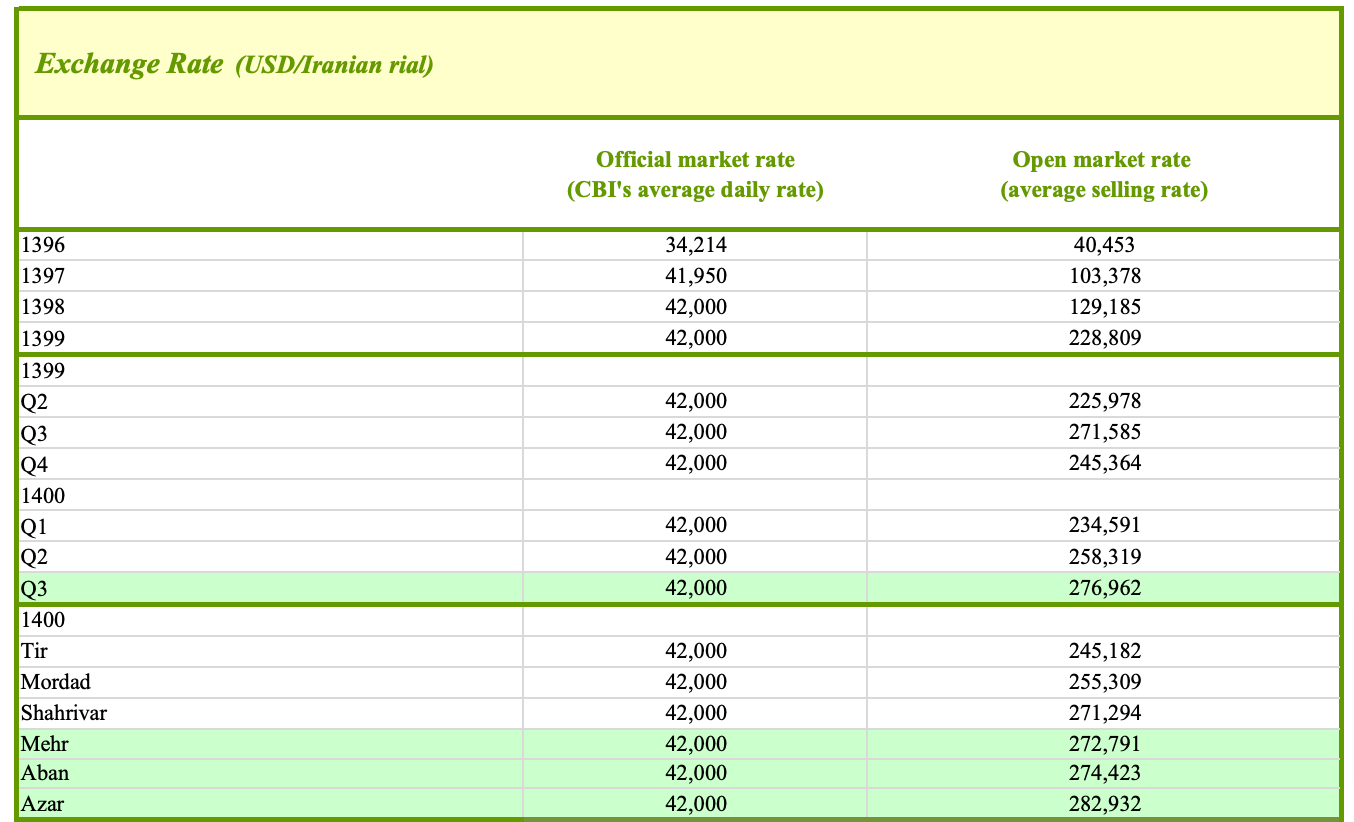
Task: Click the Mehr month label
Action: click(x=44, y=744)
